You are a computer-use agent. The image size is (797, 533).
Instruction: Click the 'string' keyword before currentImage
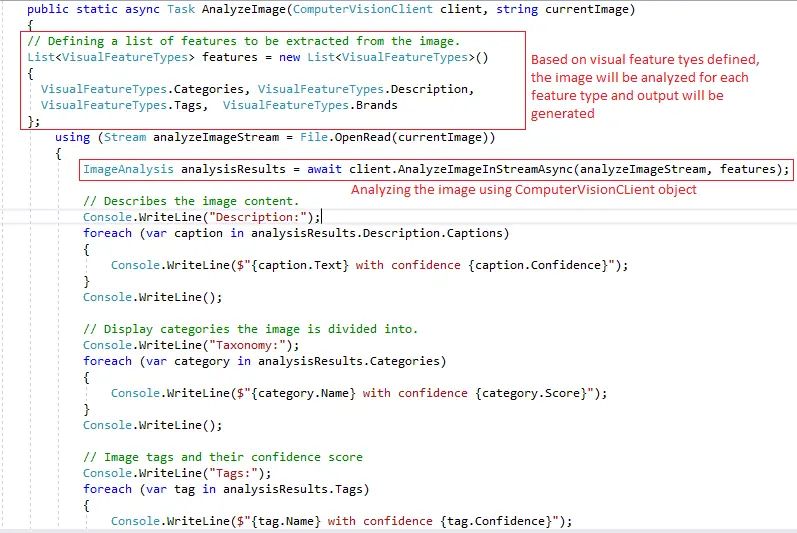(x=517, y=9)
